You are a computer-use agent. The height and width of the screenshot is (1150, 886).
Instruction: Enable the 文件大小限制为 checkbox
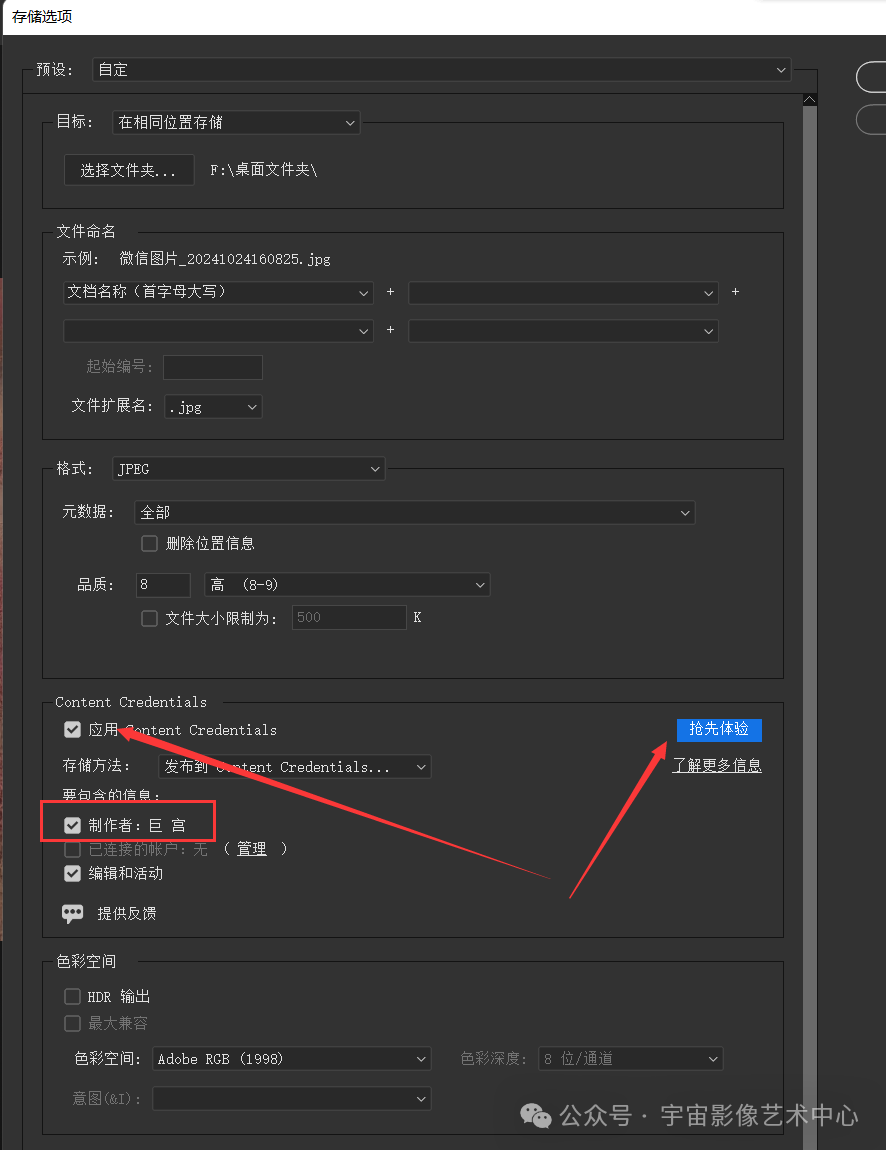click(x=149, y=617)
